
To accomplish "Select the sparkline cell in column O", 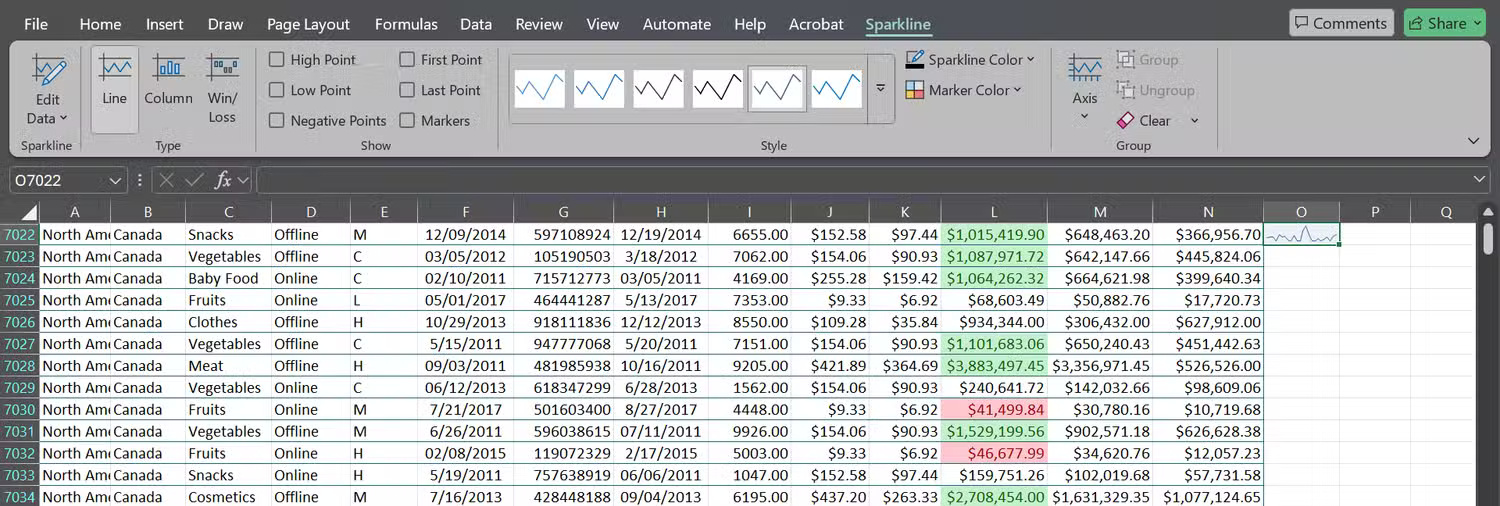I will [1301, 235].
